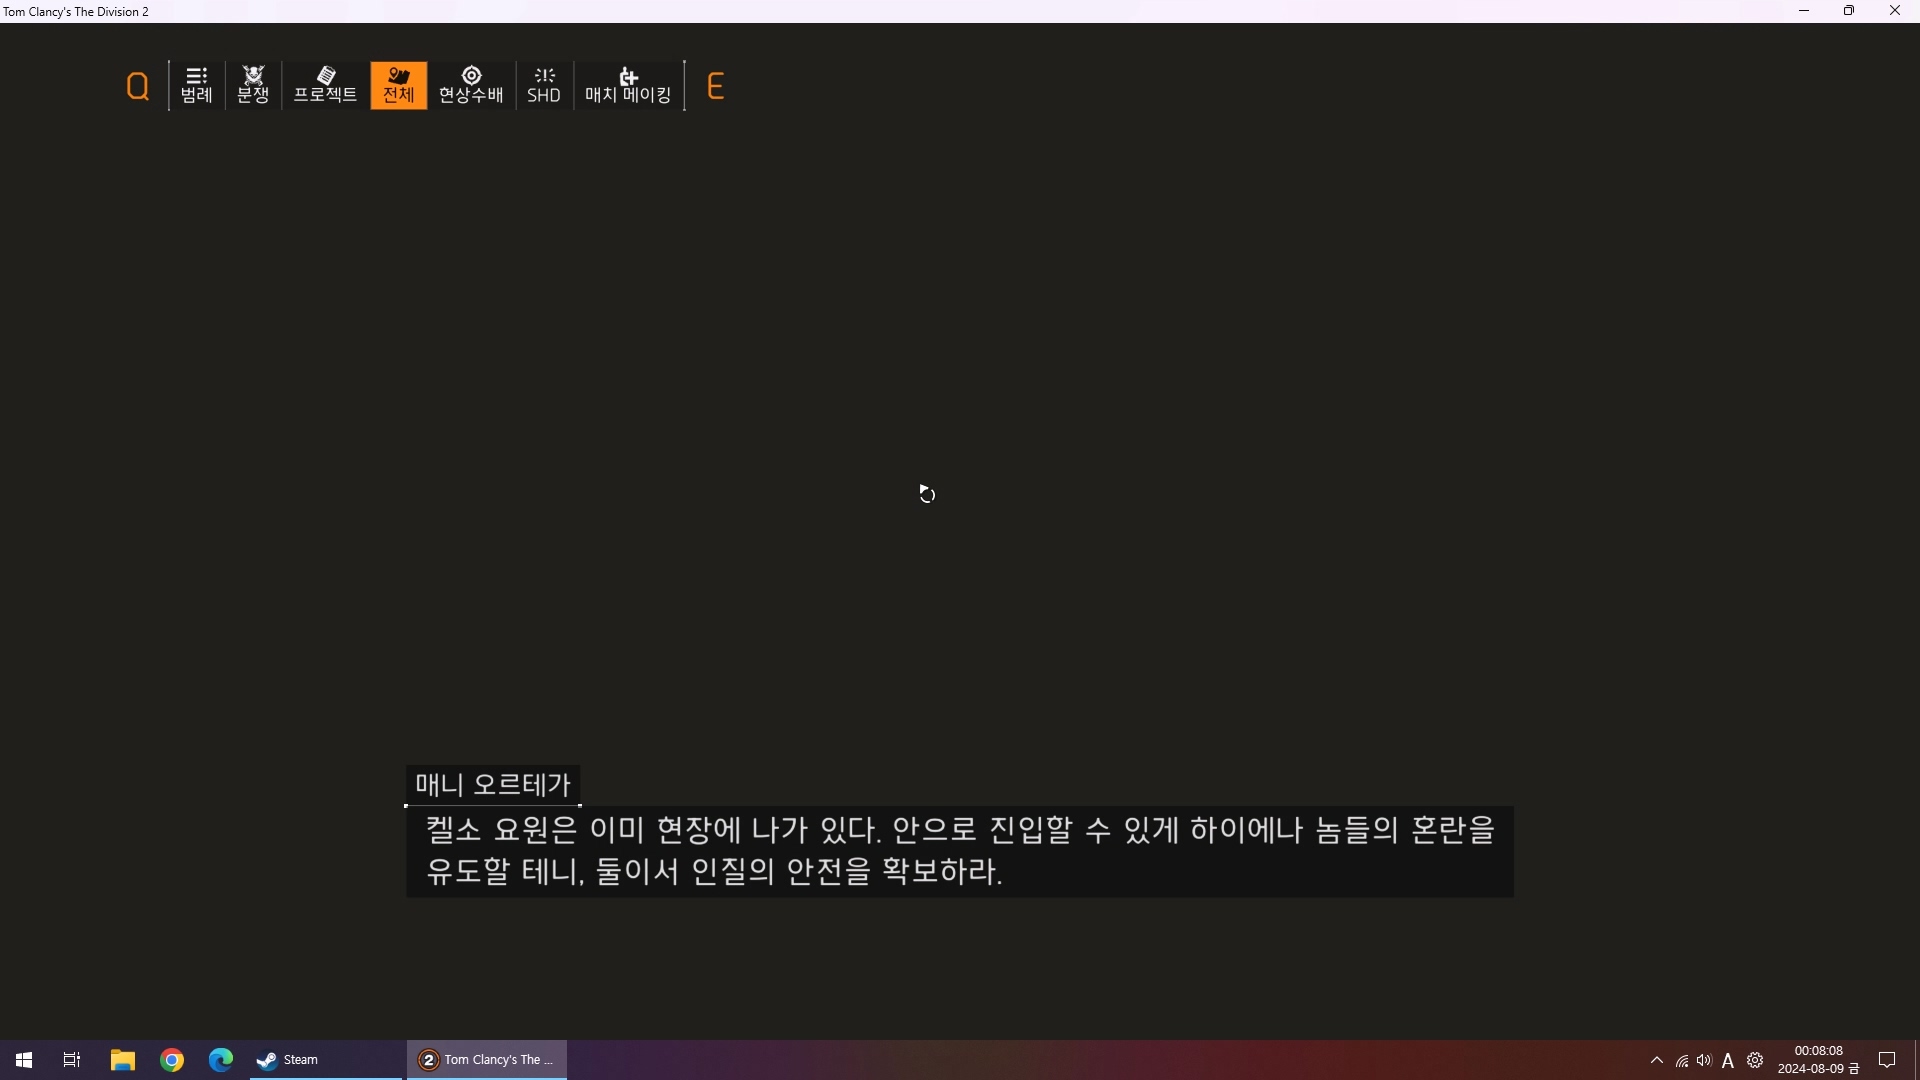Viewport: 1920px width, 1080px height.
Task: Open the 프로젝트 projects tab
Action: (x=325, y=86)
